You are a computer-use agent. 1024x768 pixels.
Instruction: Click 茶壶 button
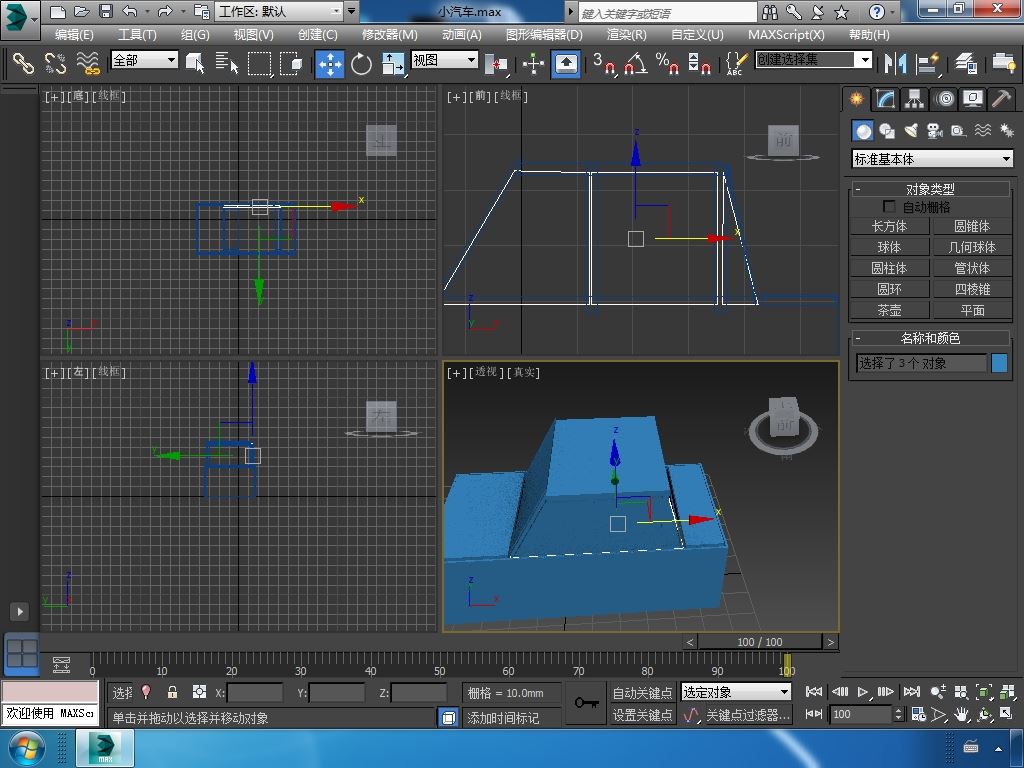coord(889,310)
